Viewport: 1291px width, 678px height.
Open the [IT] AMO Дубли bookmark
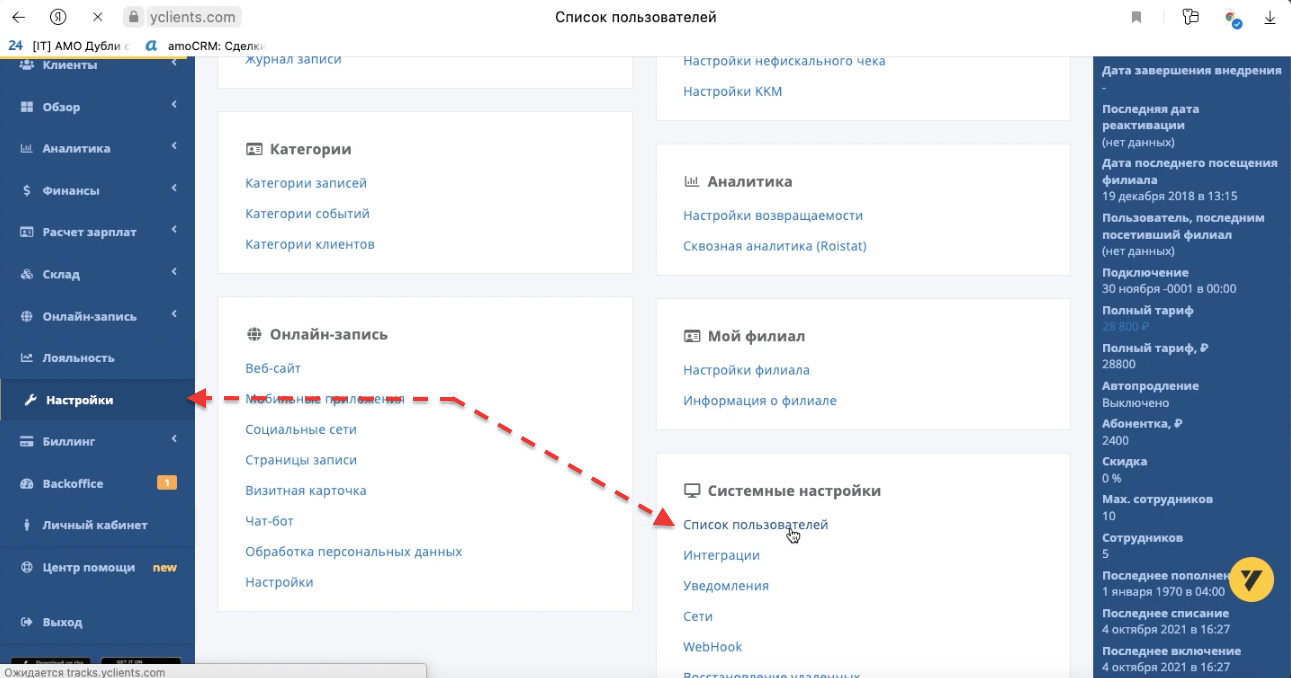click(68, 45)
